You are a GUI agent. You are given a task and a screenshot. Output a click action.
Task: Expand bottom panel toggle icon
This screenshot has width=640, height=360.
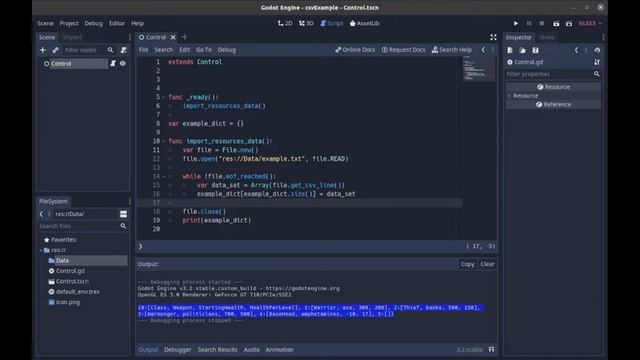[491, 350]
